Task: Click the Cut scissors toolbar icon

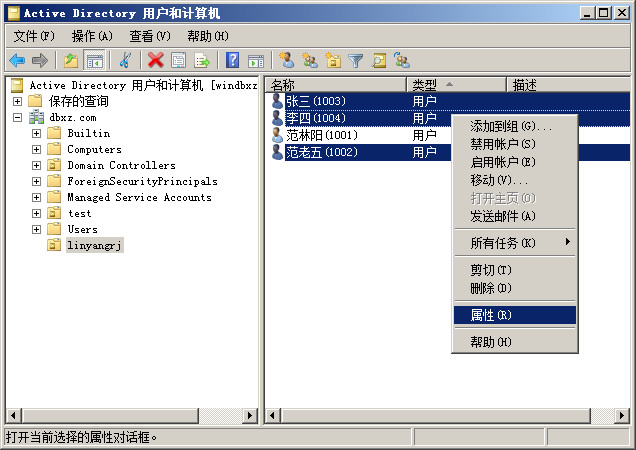Action: point(125,61)
